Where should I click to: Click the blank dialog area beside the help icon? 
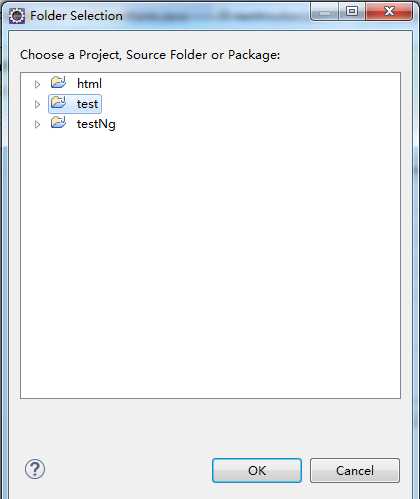coord(127,469)
